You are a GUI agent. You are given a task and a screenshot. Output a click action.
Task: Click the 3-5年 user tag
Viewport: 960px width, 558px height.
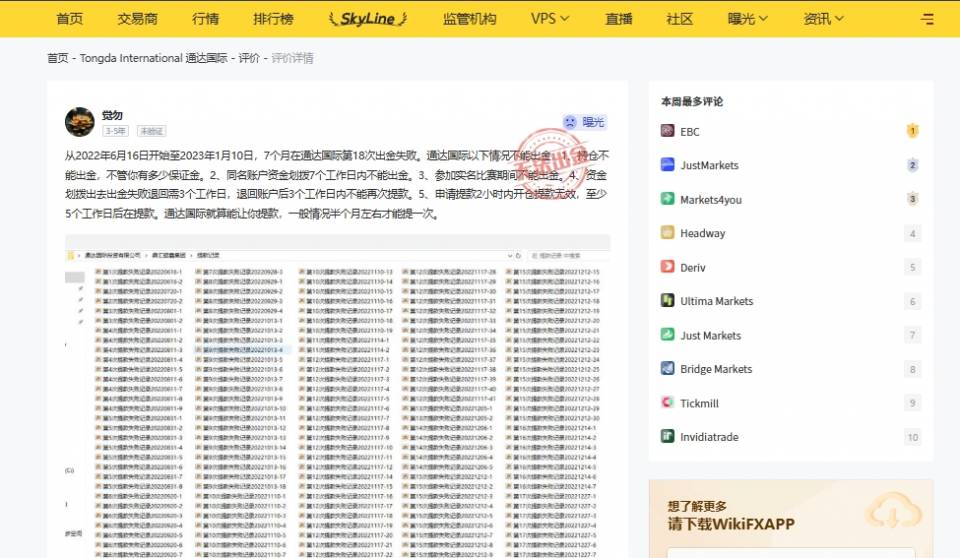[x=115, y=131]
